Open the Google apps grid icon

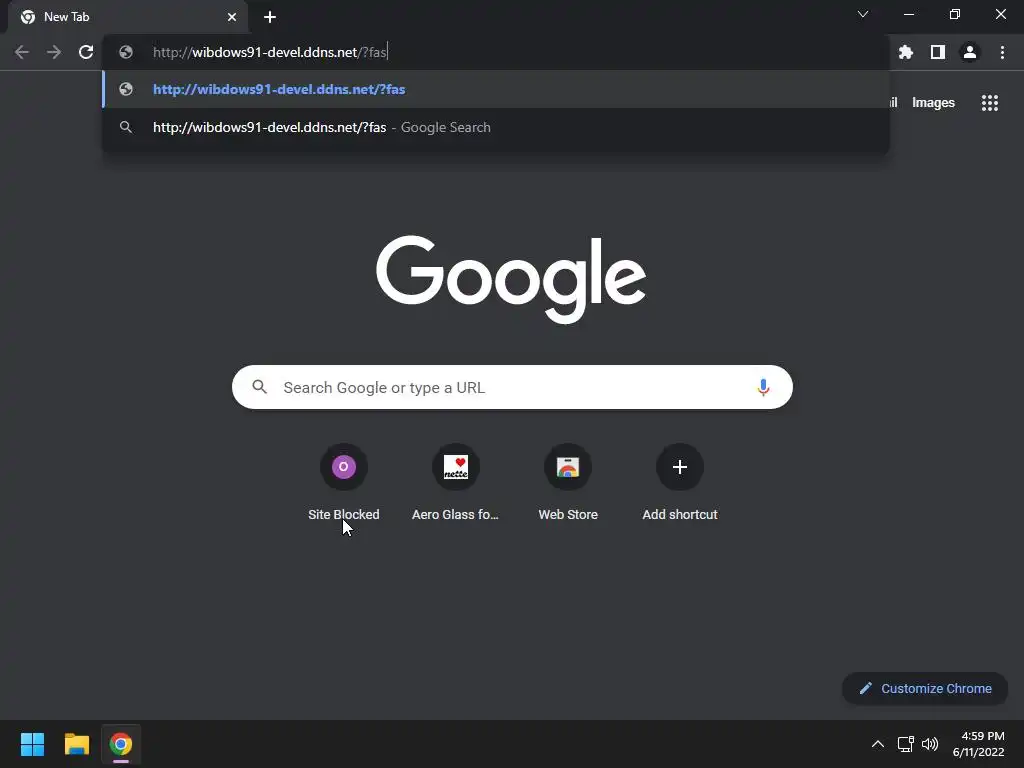tap(990, 103)
